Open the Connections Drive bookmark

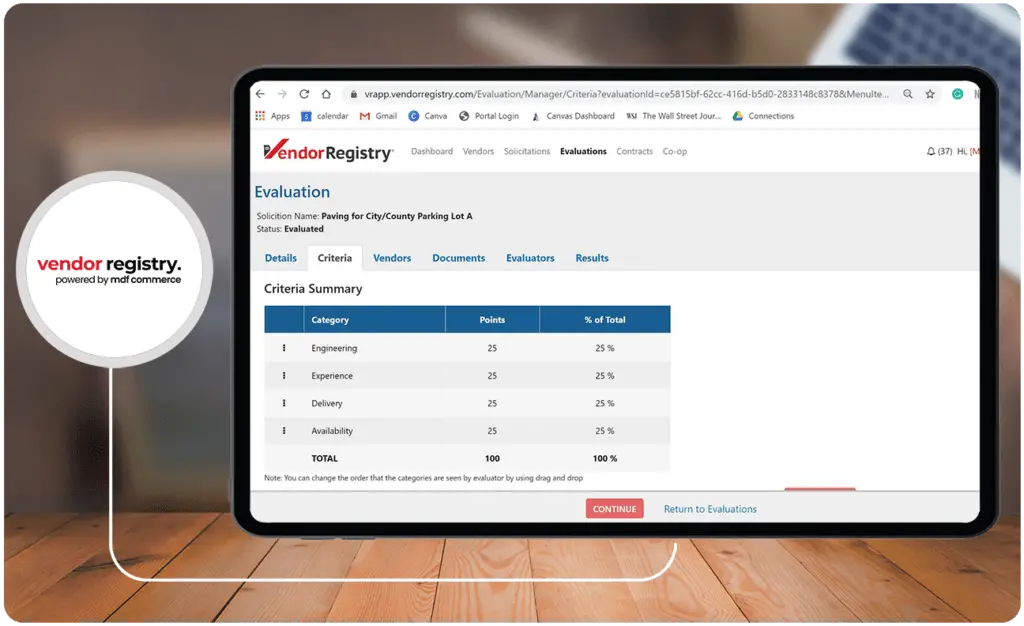[763, 116]
